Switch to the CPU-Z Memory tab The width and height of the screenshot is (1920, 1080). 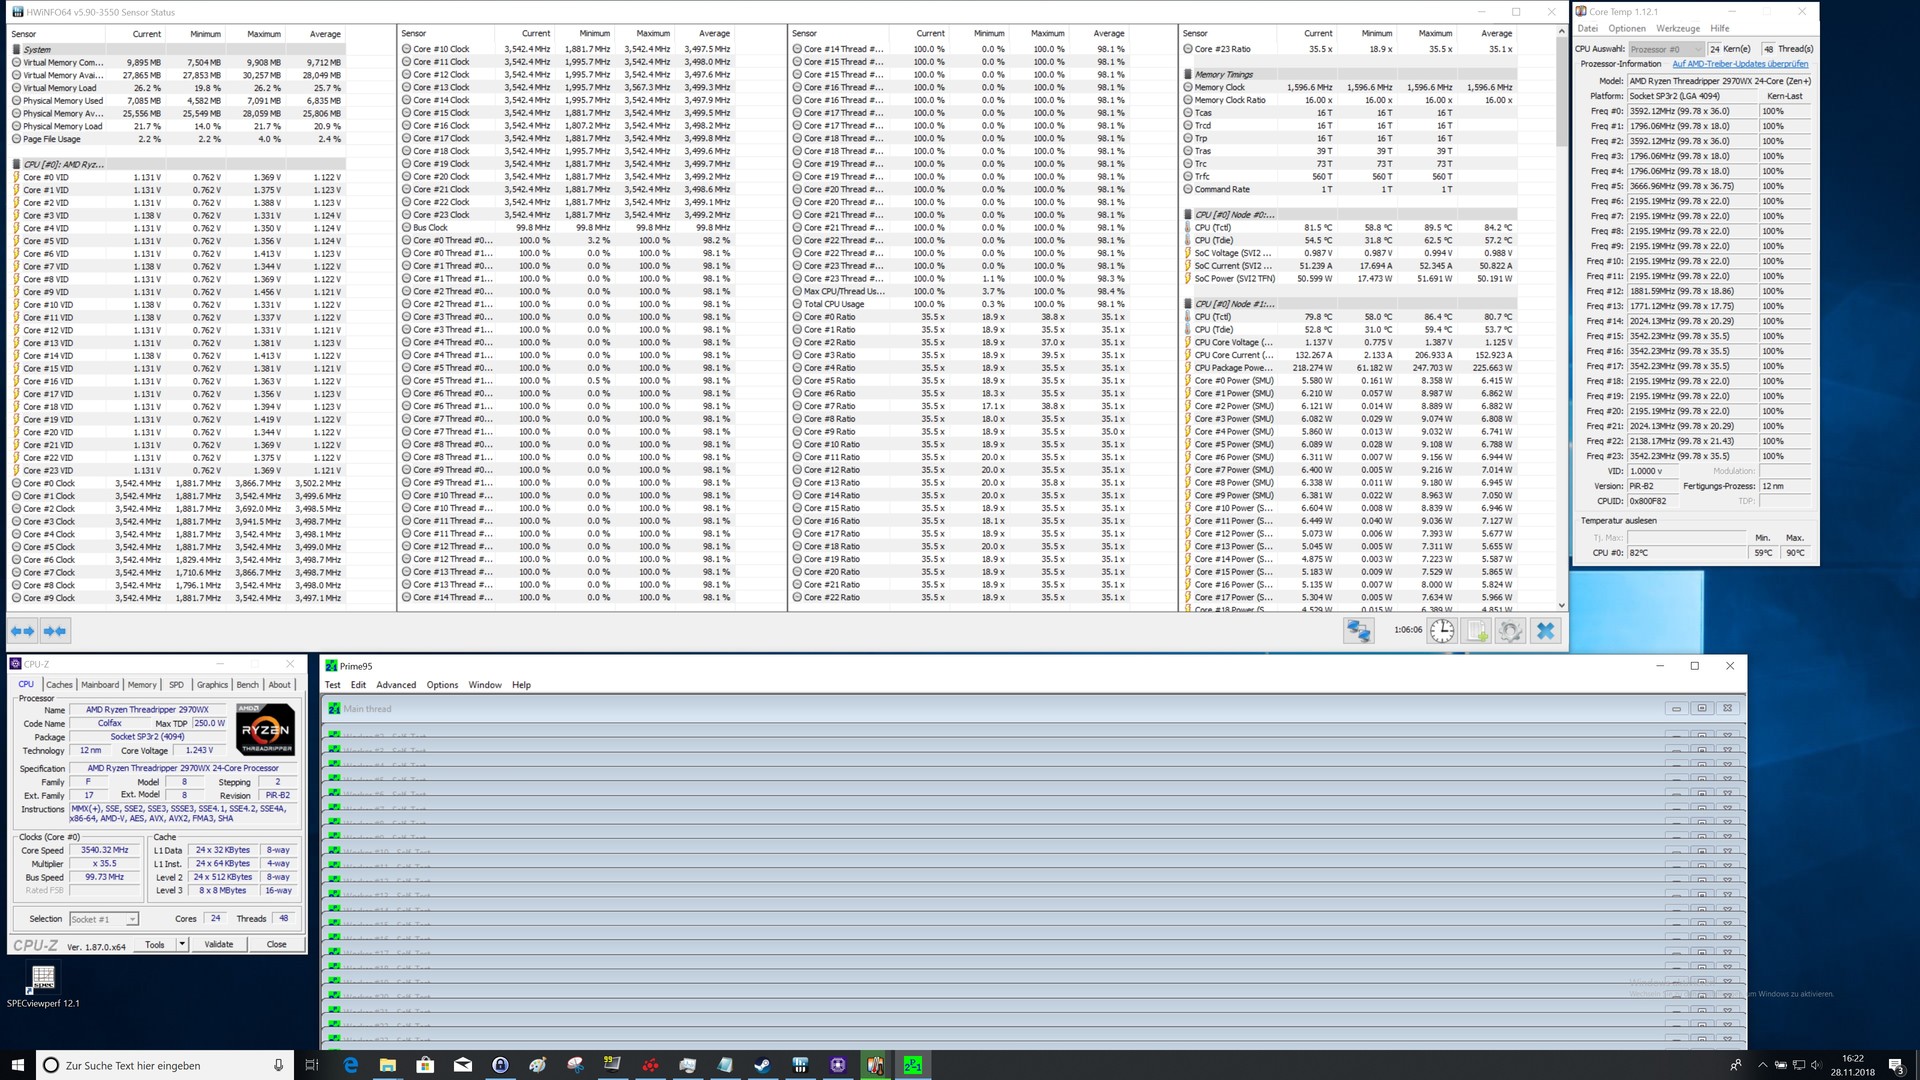pyautogui.click(x=142, y=685)
